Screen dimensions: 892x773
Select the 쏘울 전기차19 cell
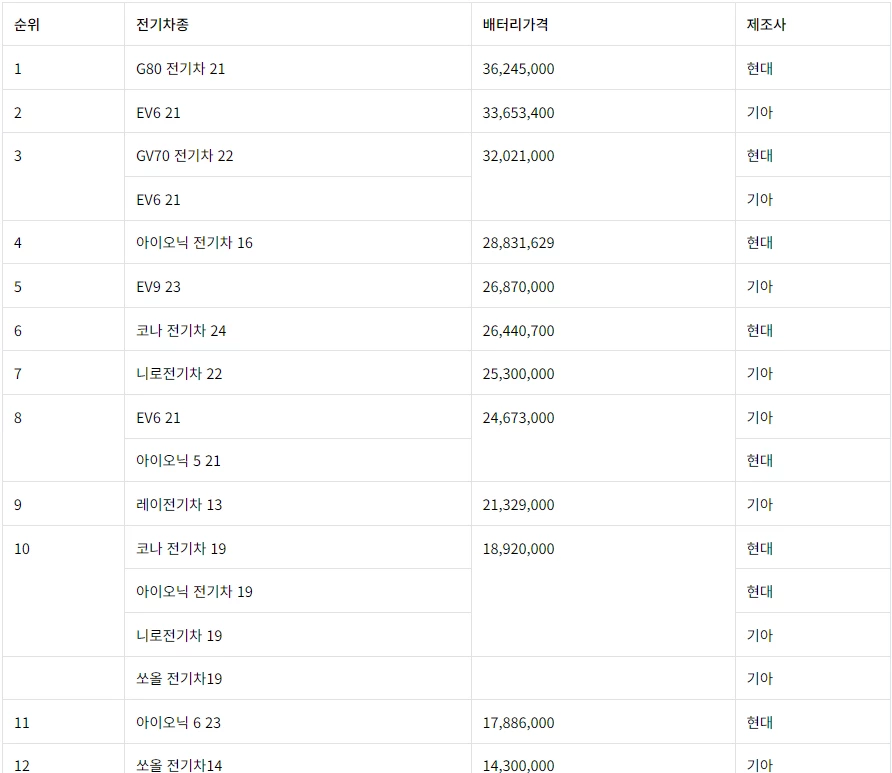[298, 678]
